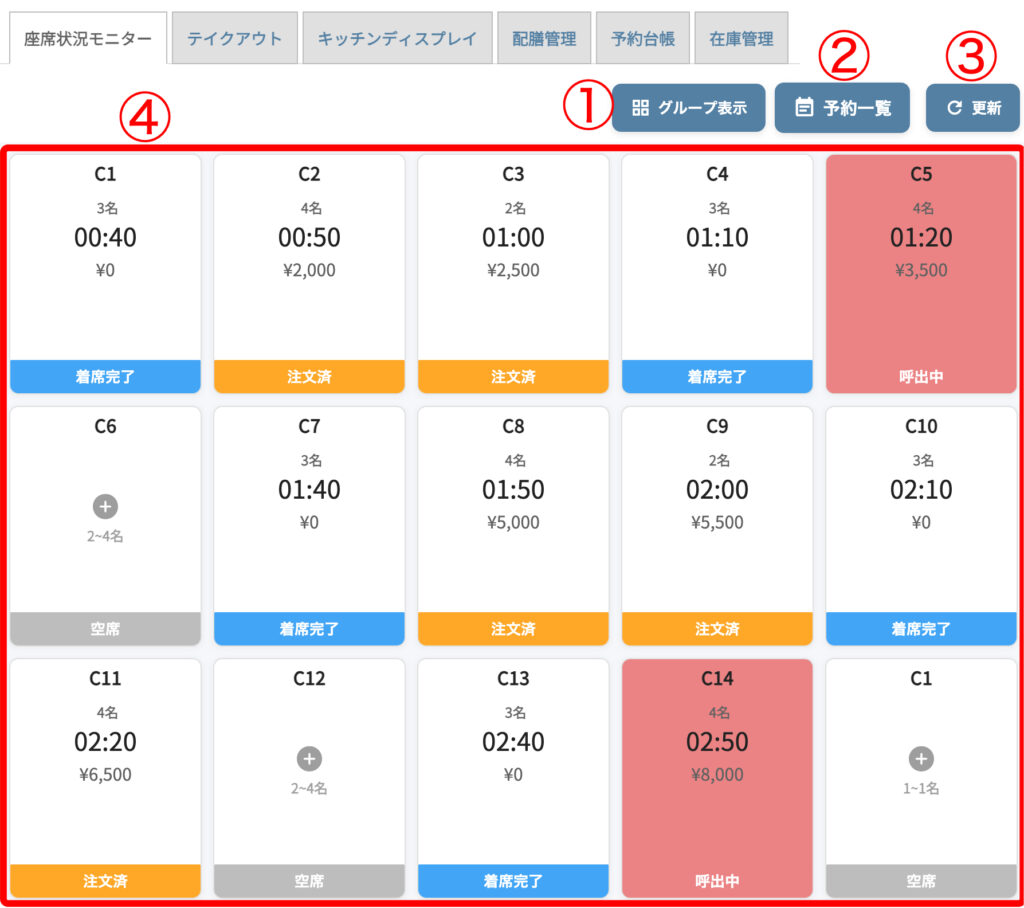1024x908 pixels.
Task: Select the 座席状況モニター tab
Action: tap(88, 39)
